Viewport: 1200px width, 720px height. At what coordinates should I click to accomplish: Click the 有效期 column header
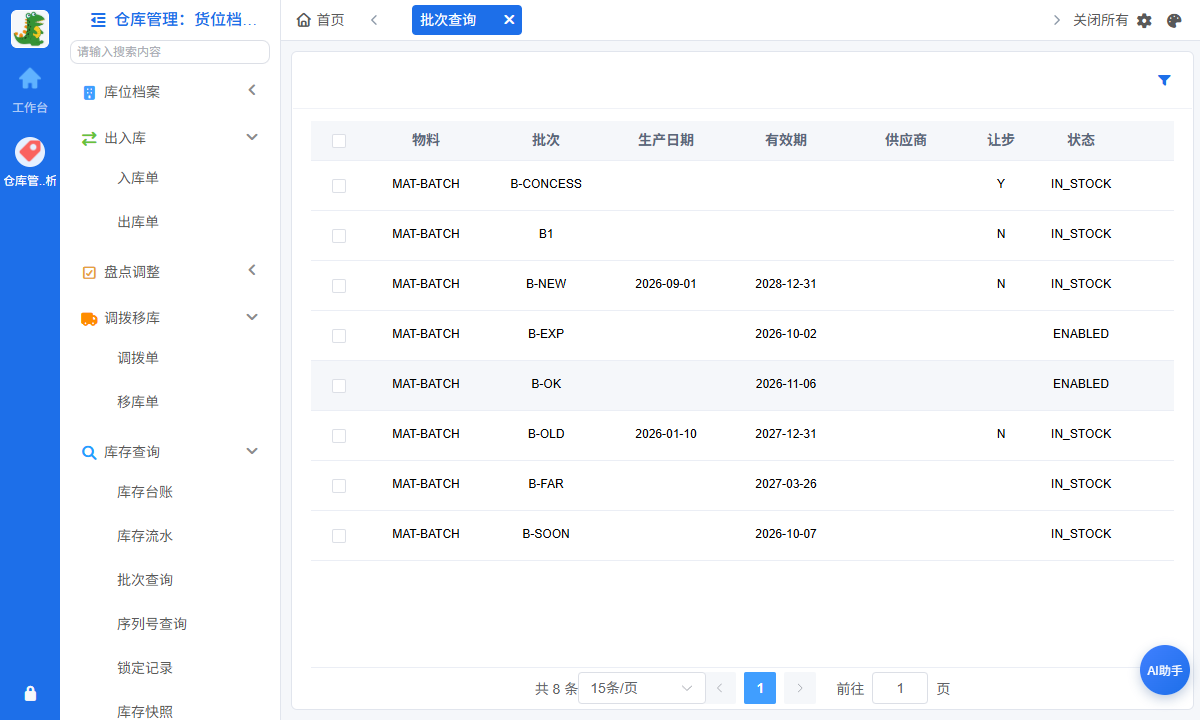pos(786,140)
